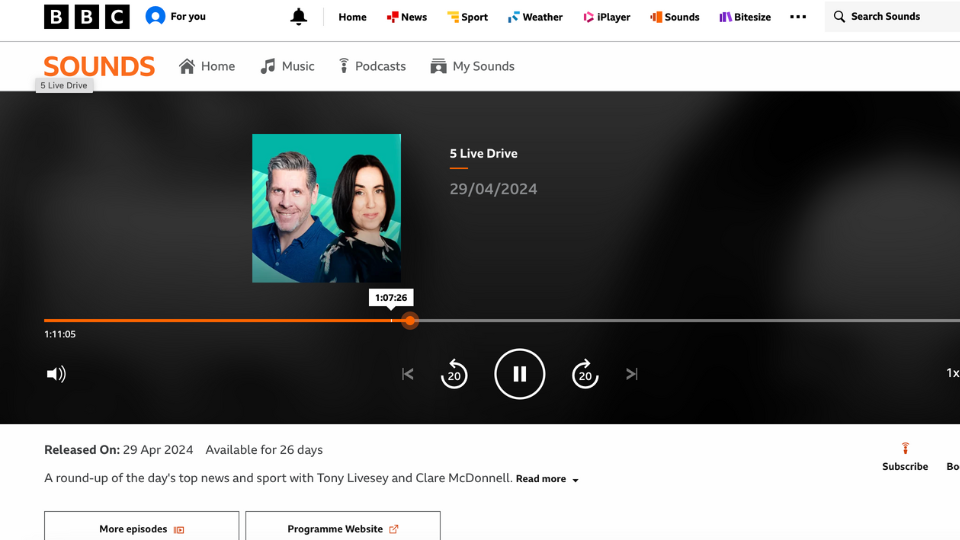Image resolution: width=960 pixels, height=540 pixels.
Task: Seek on the unplayed grey progress track
Action: (x=688, y=320)
